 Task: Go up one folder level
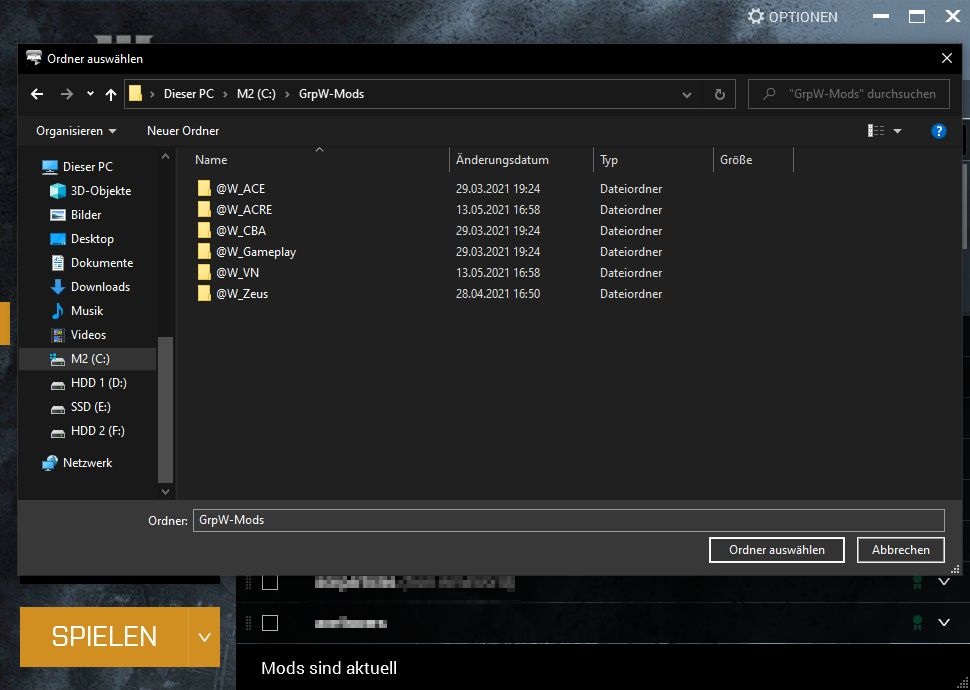(110, 94)
